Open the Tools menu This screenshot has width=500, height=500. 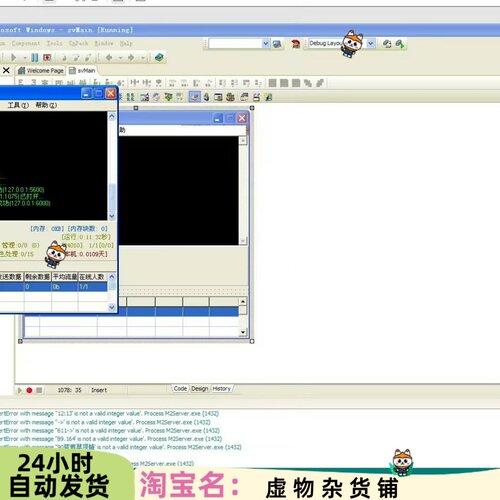pyautogui.click(x=55, y=43)
